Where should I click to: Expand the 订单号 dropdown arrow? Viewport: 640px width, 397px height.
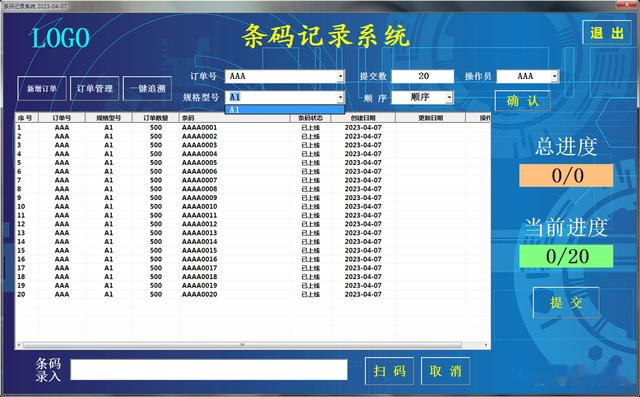340,76
